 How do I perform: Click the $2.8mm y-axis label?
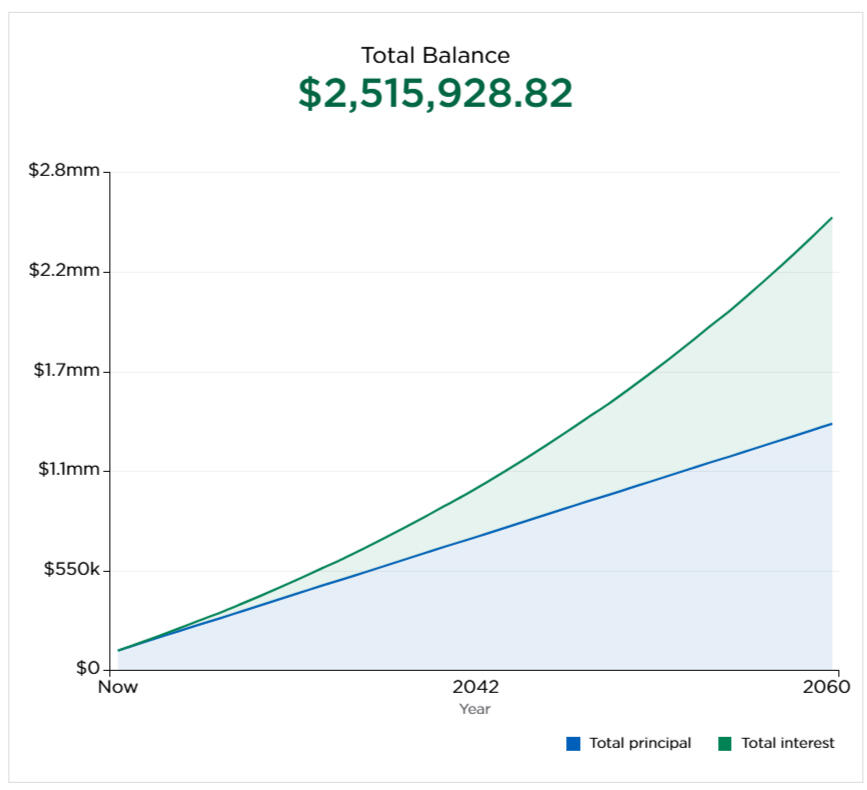[x=64, y=170]
